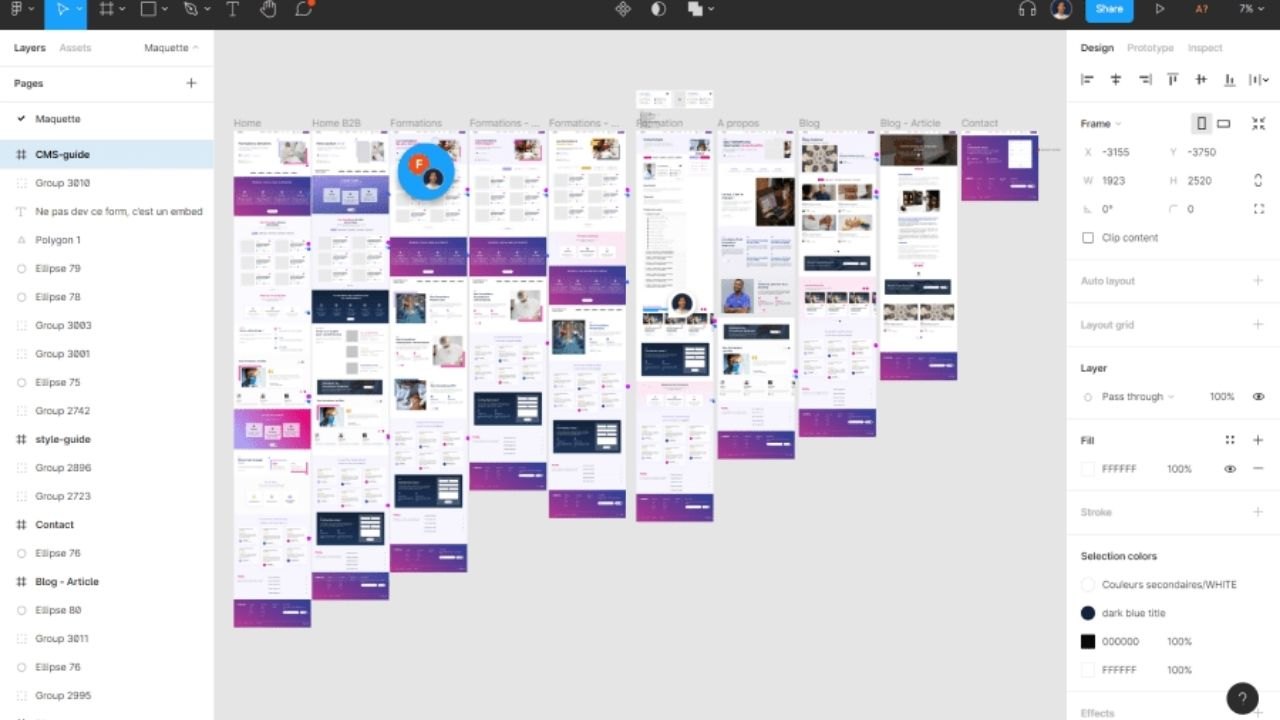
Task: Select the Hand tool
Action: point(268,9)
